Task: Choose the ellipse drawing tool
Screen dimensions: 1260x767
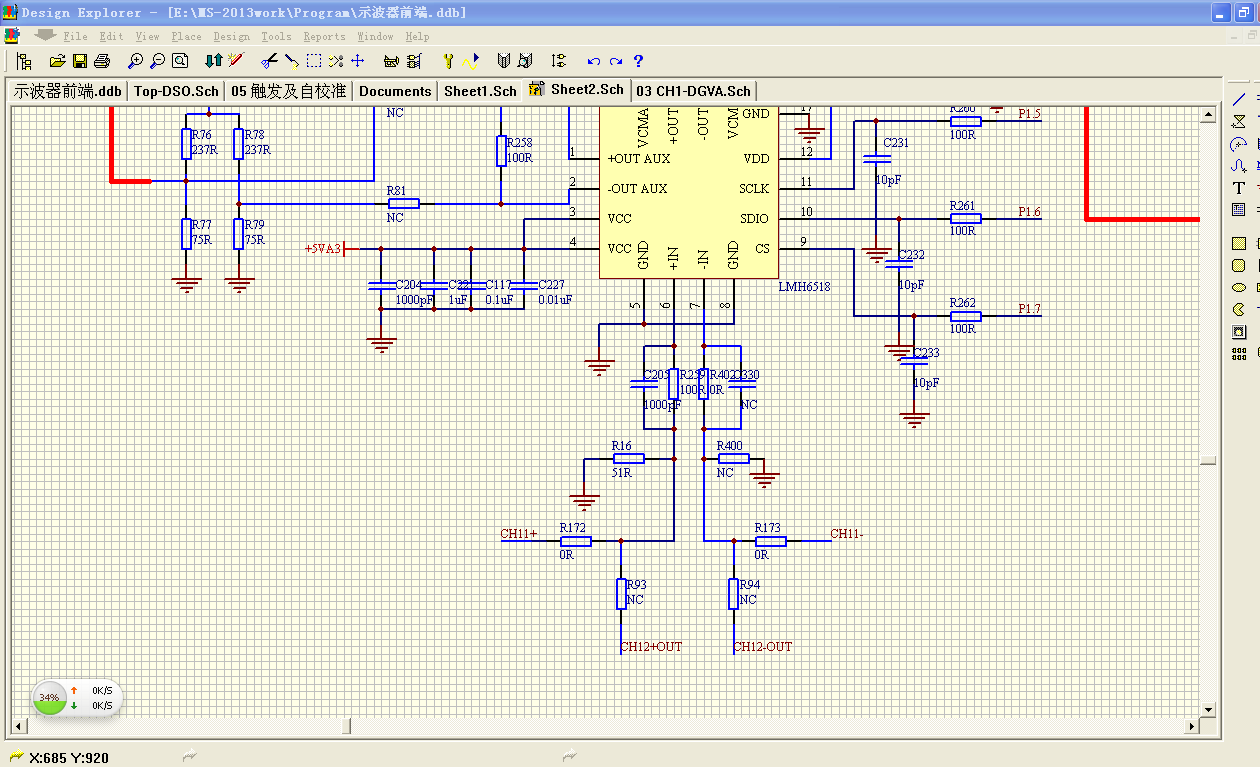Action: [x=1239, y=287]
